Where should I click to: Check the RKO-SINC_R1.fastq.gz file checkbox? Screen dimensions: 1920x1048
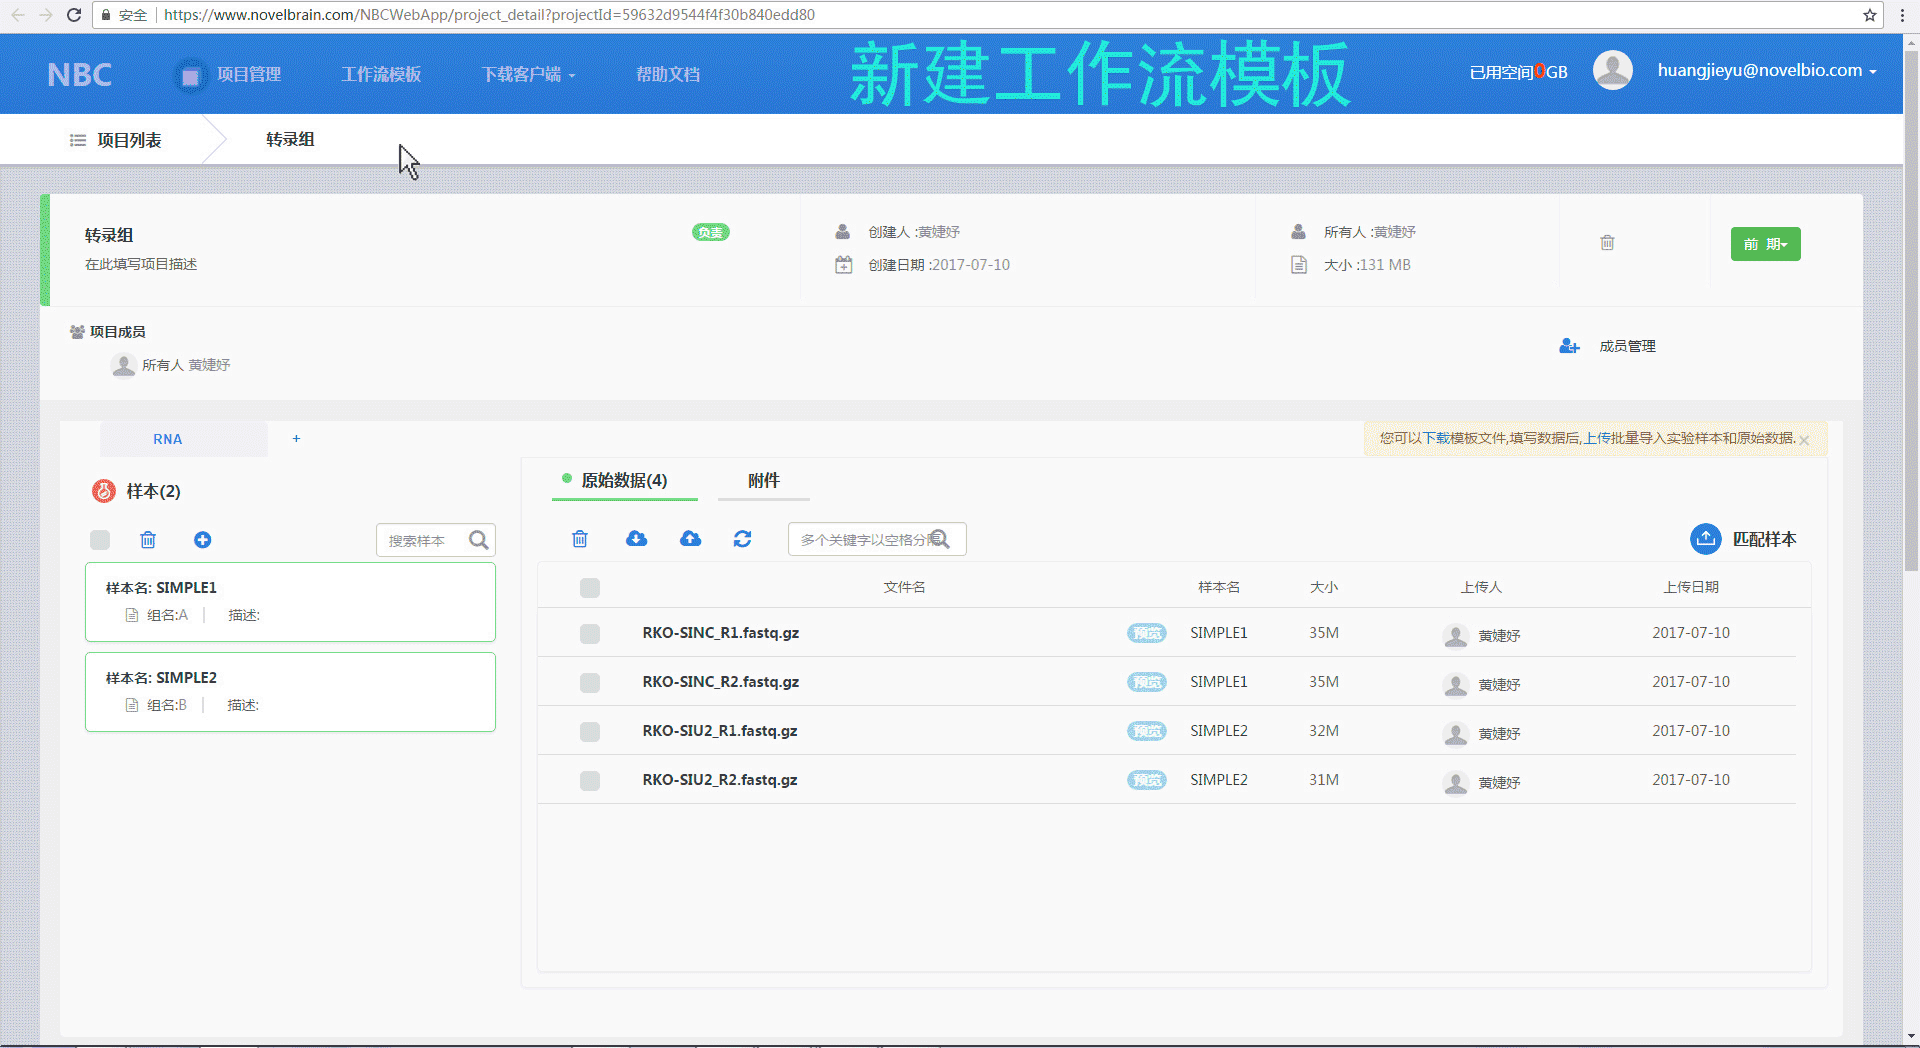coord(590,634)
